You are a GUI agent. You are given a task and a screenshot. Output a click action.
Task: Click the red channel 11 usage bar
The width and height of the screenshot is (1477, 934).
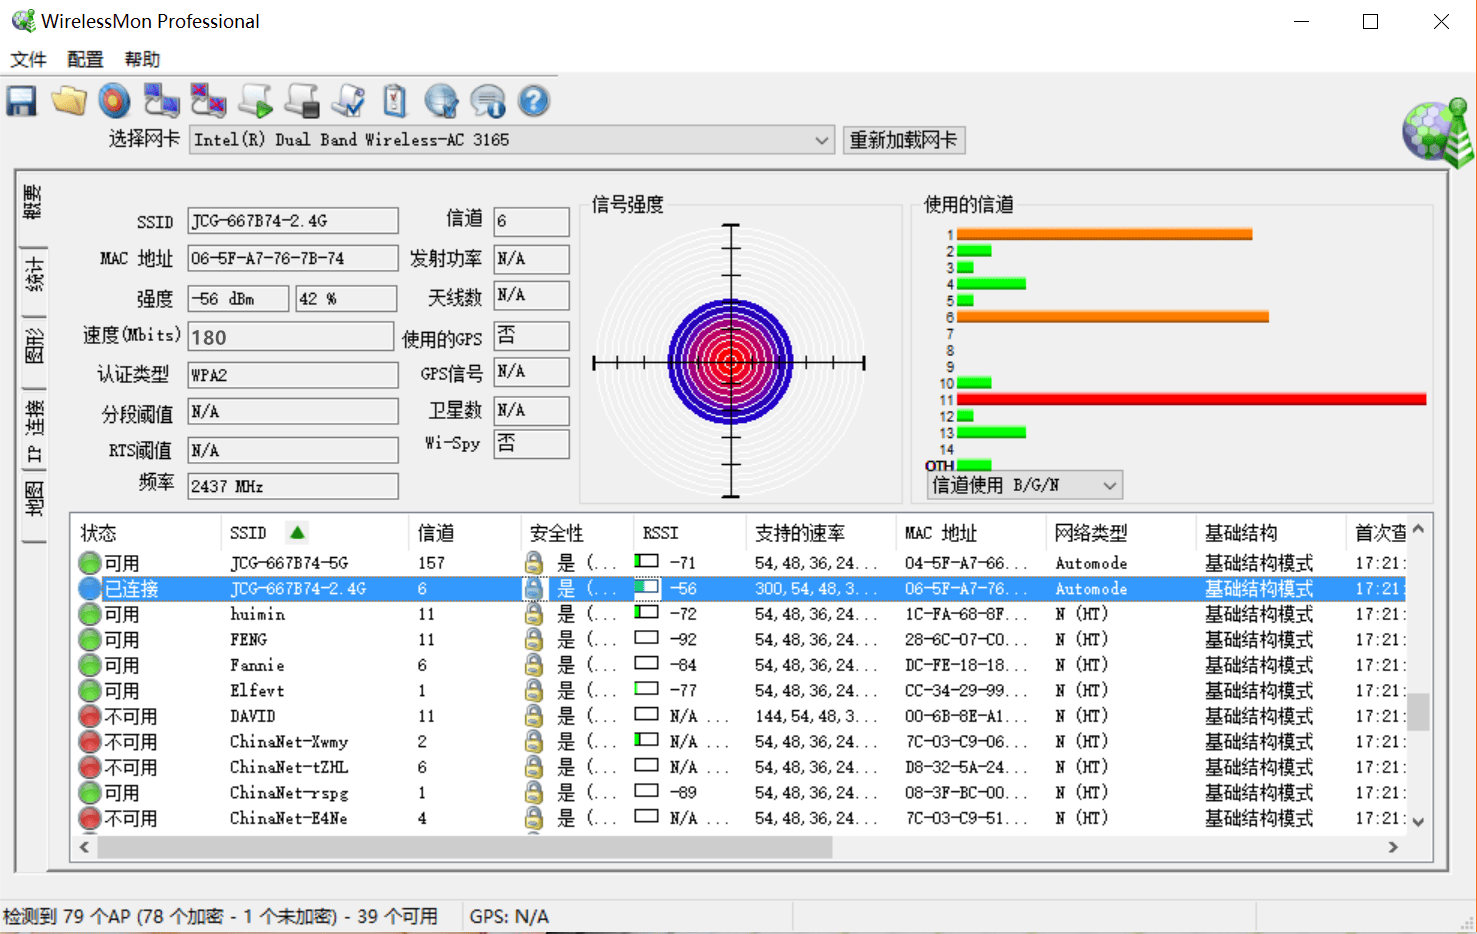(1191, 399)
